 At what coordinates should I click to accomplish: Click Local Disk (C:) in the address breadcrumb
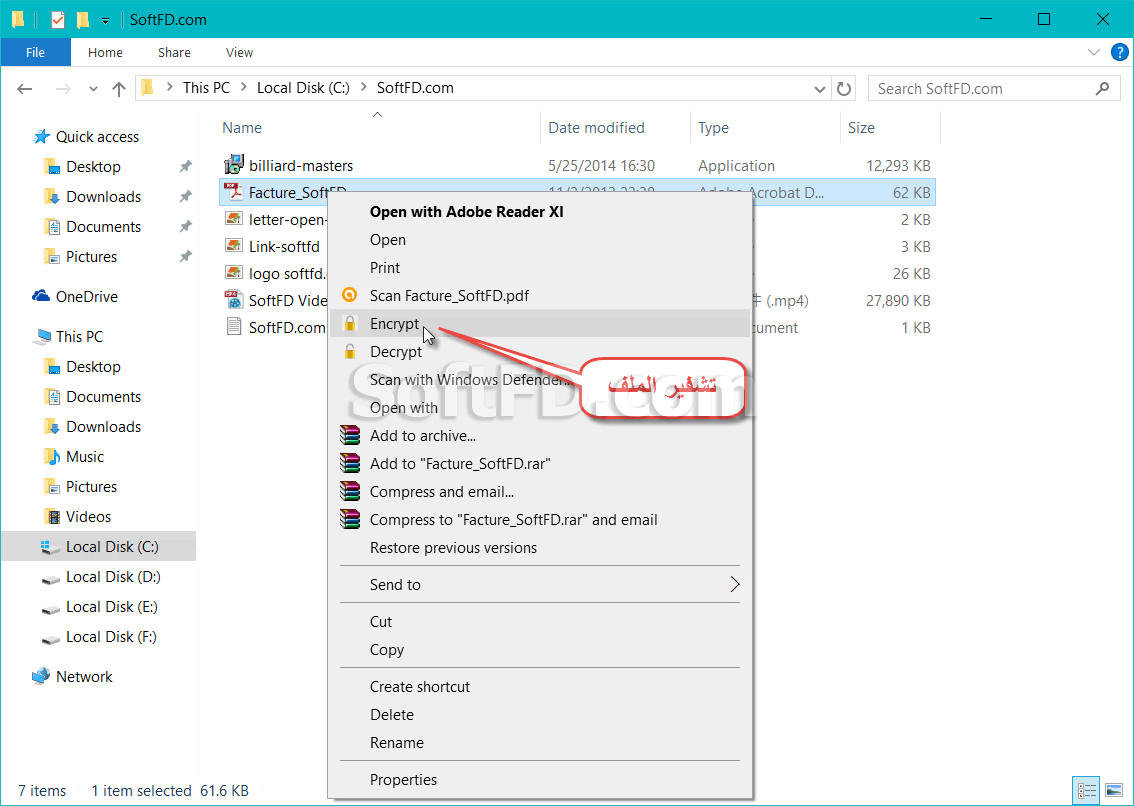[x=303, y=88]
